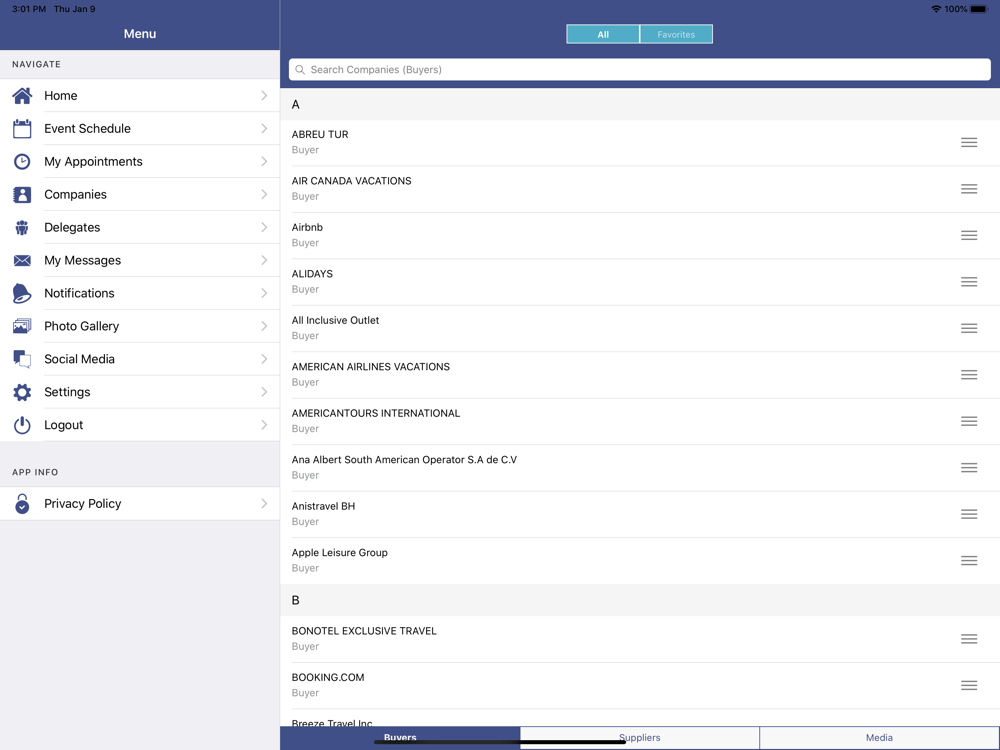
Task: Open the Airbnb buyer entry
Action: (x=640, y=235)
